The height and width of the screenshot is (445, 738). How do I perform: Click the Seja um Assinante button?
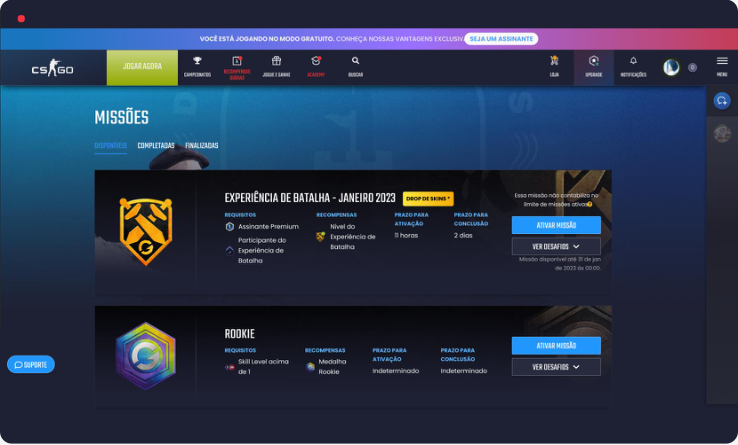pyautogui.click(x=501, y=39)
